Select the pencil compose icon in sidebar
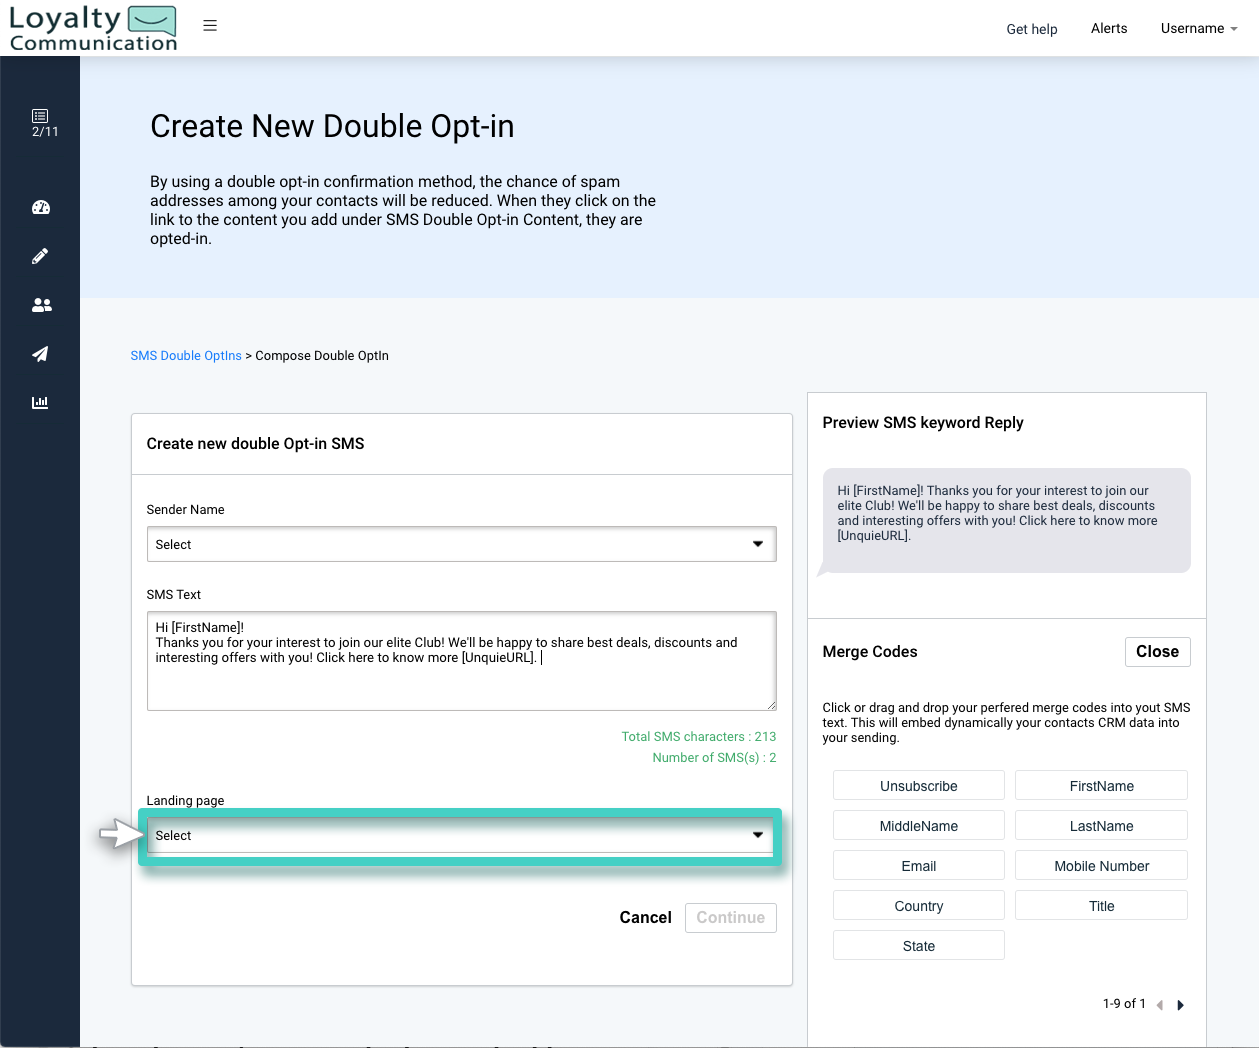Screen dimensions: 1259x1048 coord(40,255)
